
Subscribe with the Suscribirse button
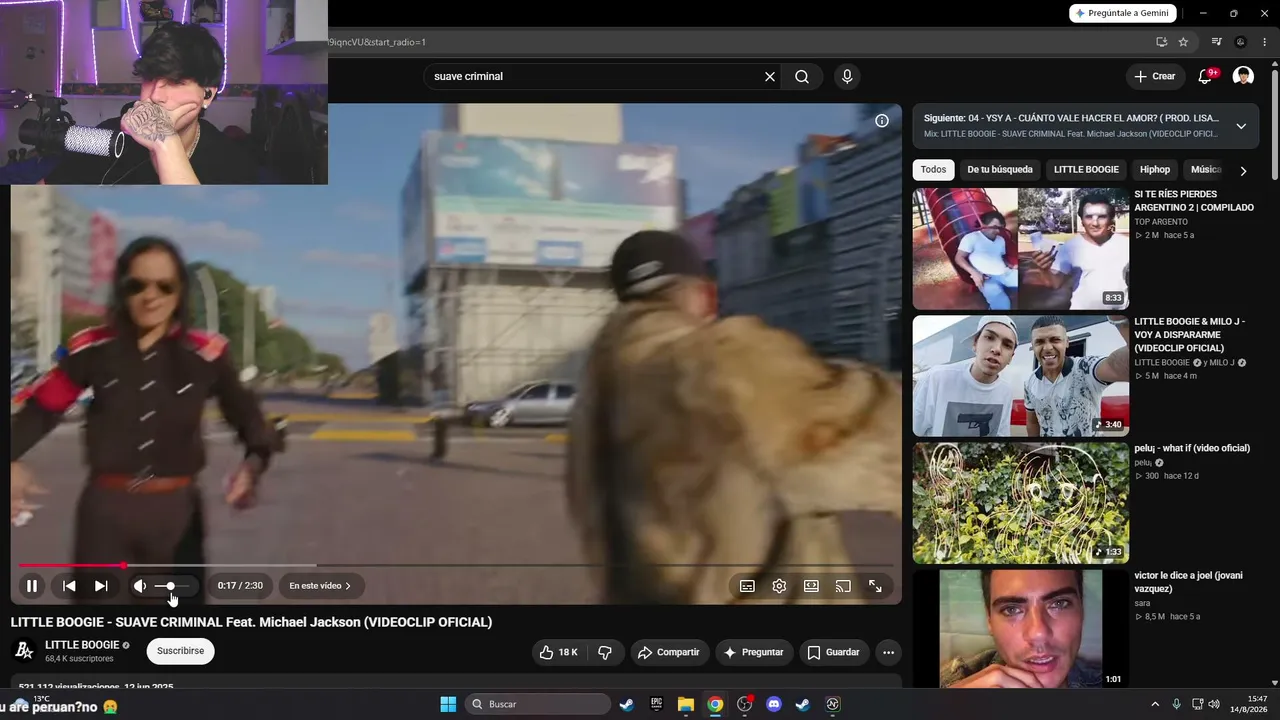tap(181, 651)
